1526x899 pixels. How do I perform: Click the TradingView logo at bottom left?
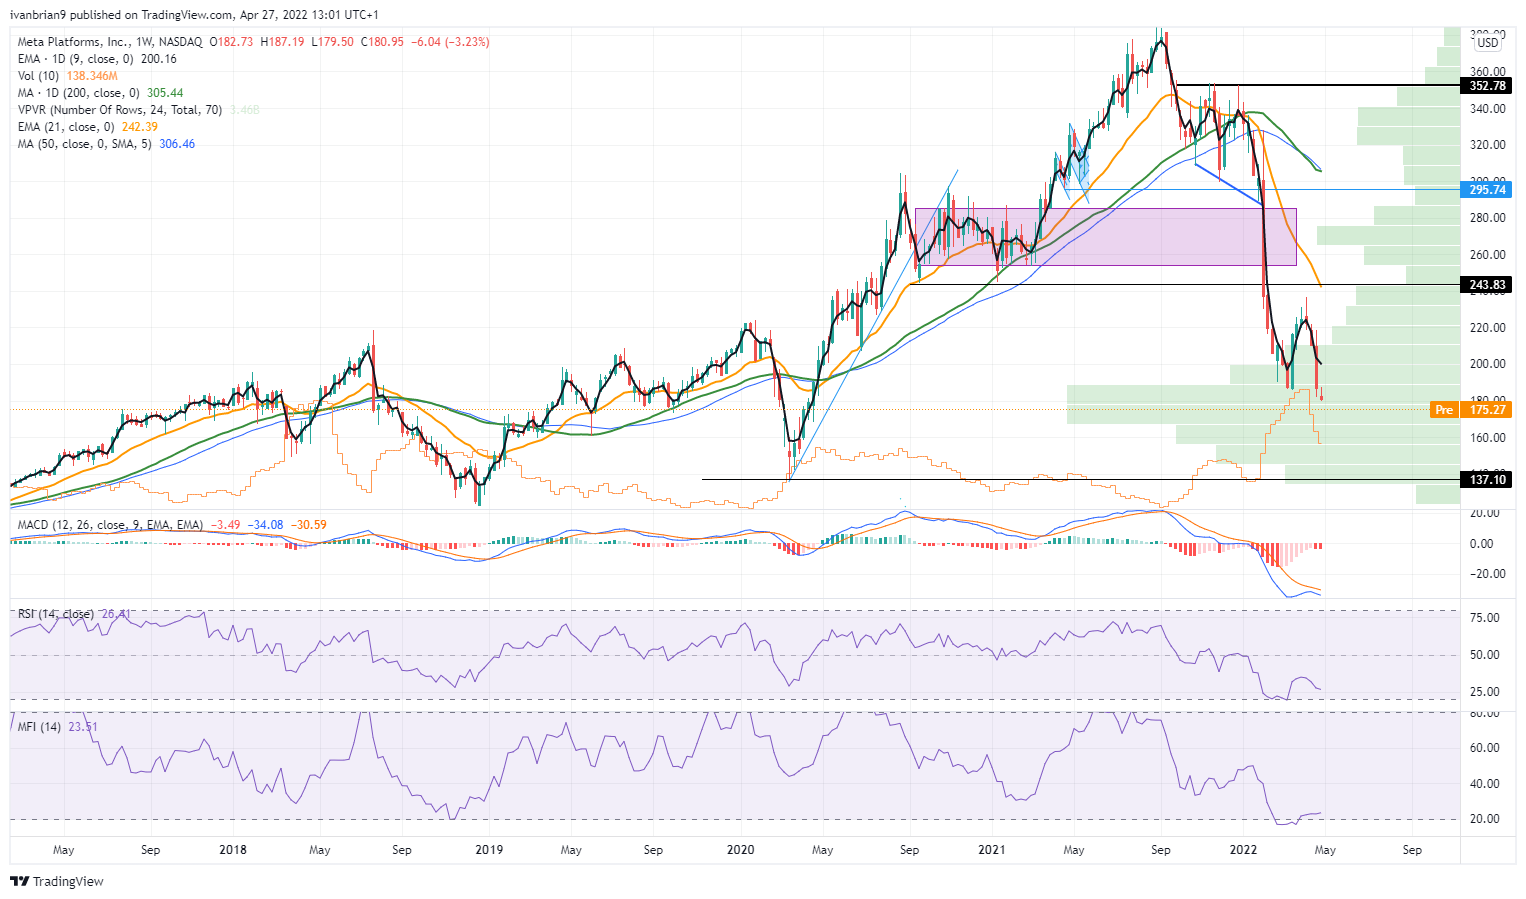click(x=57, y=881)
